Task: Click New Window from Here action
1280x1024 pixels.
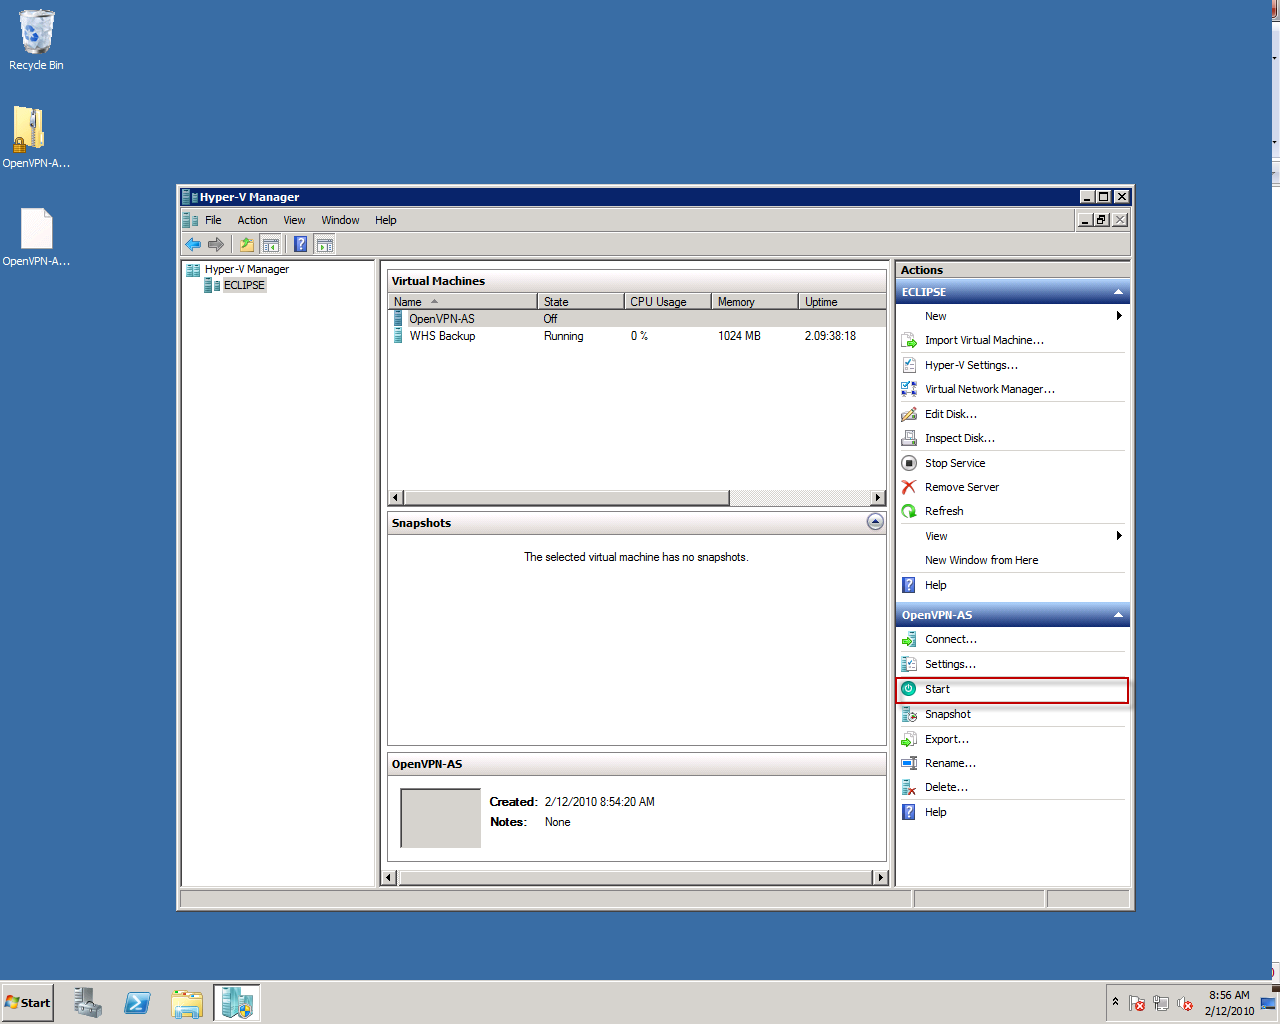Action: pyautogui.click(x=981, y=560)
